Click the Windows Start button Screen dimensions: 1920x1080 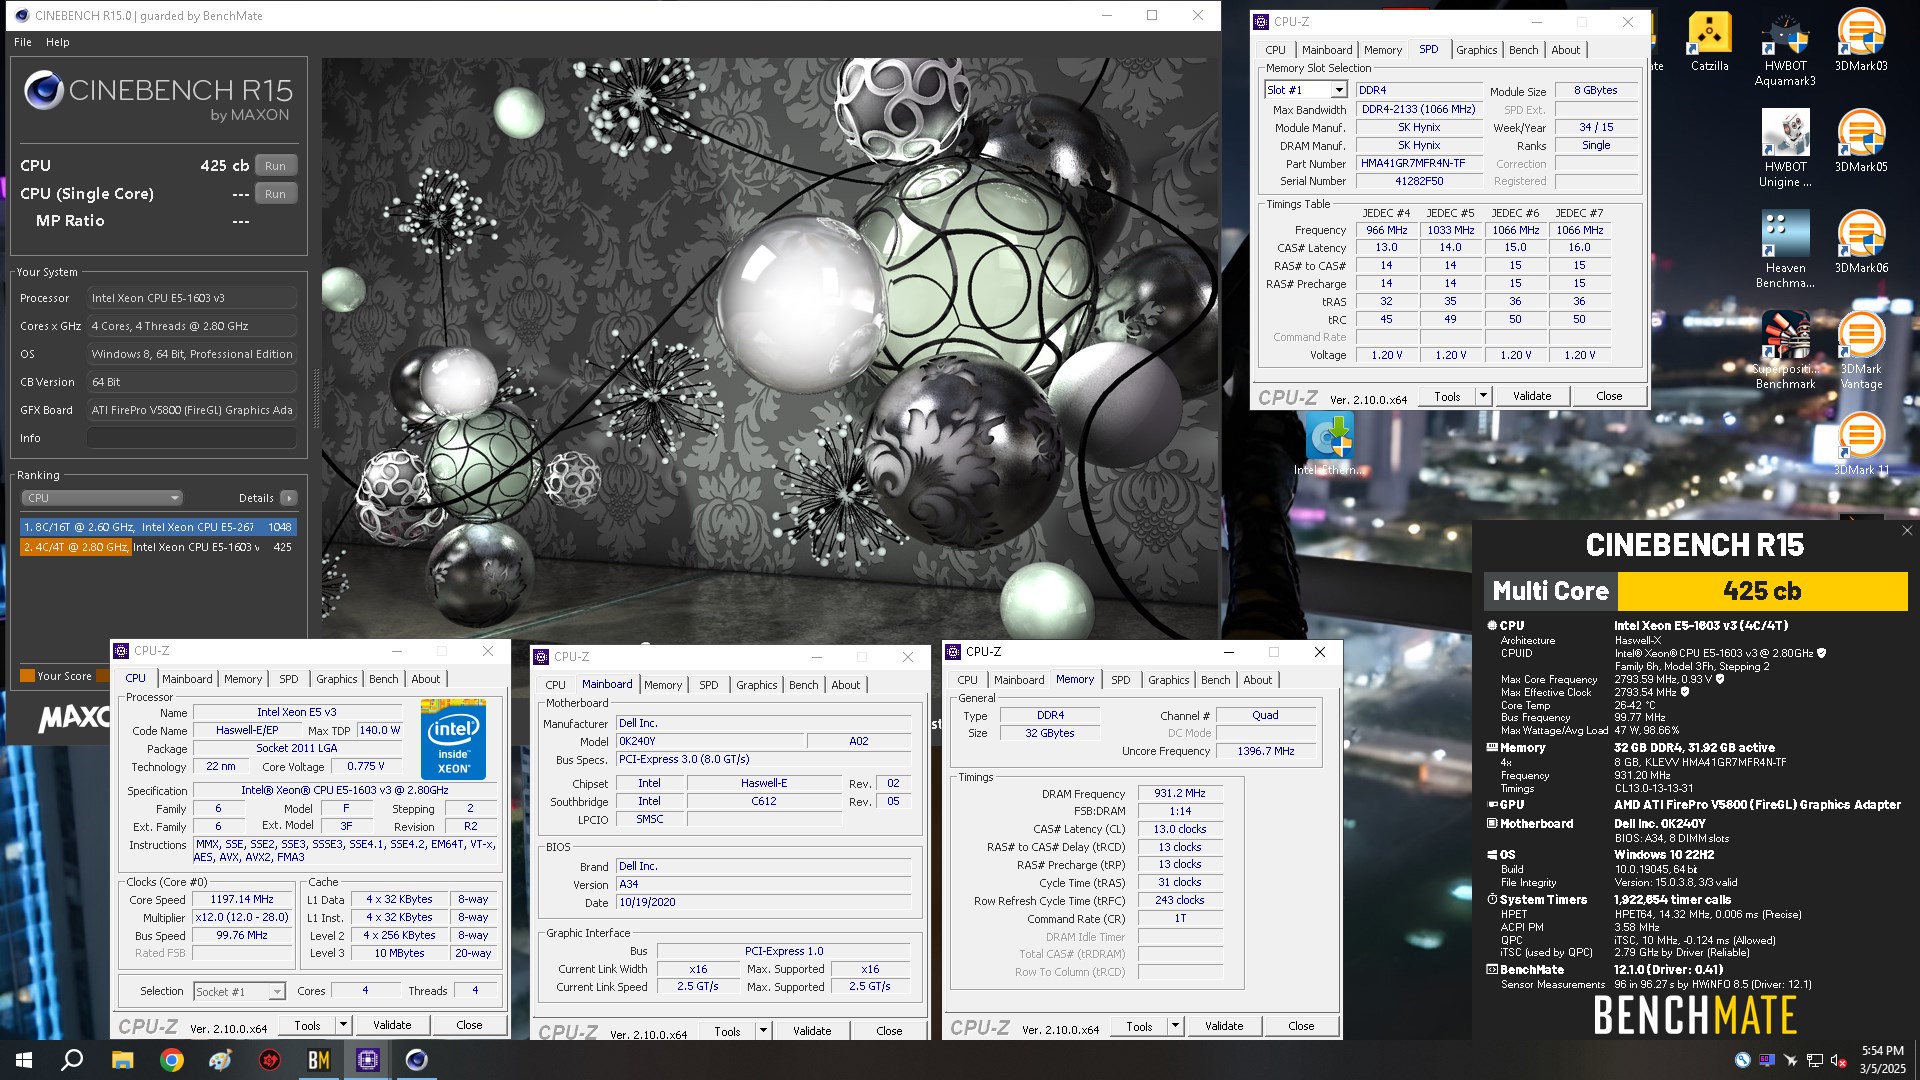point(24,1060)
